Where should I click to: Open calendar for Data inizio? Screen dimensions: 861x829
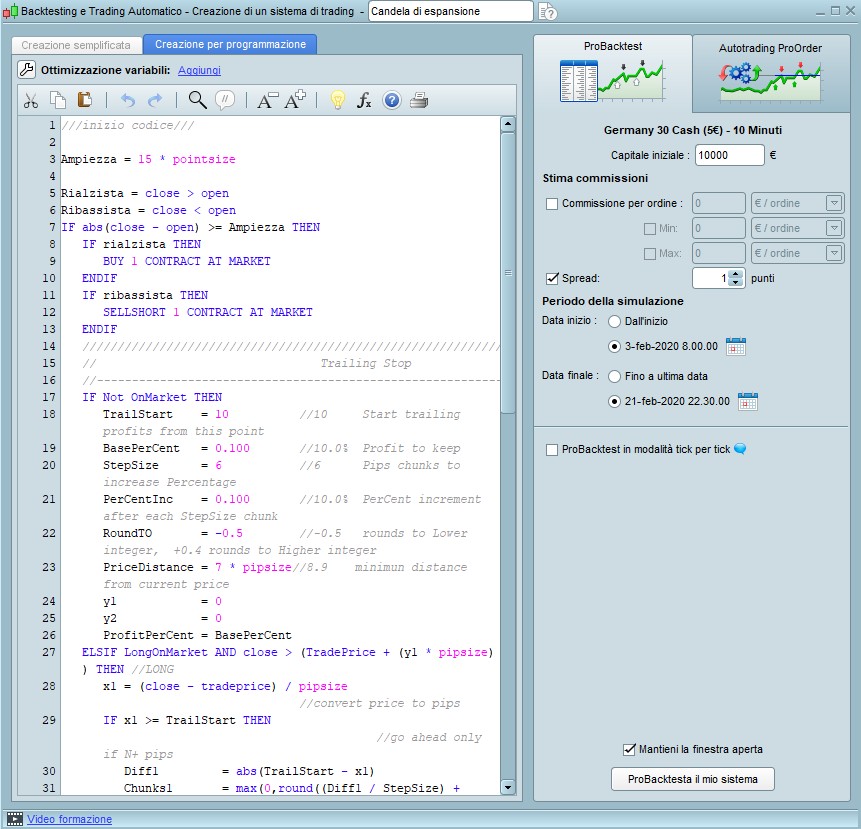coord(736,347)
